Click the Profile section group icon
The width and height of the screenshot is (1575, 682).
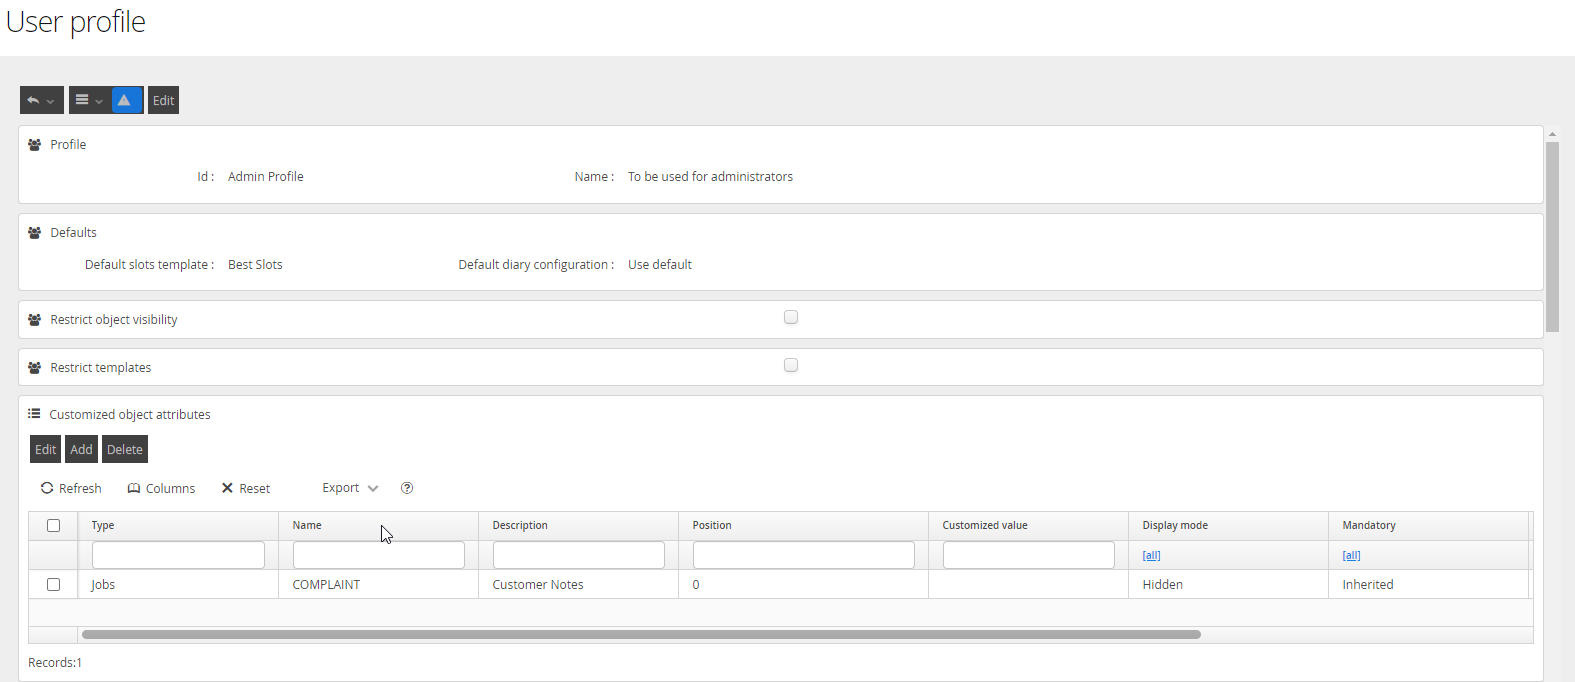point(35,145)
